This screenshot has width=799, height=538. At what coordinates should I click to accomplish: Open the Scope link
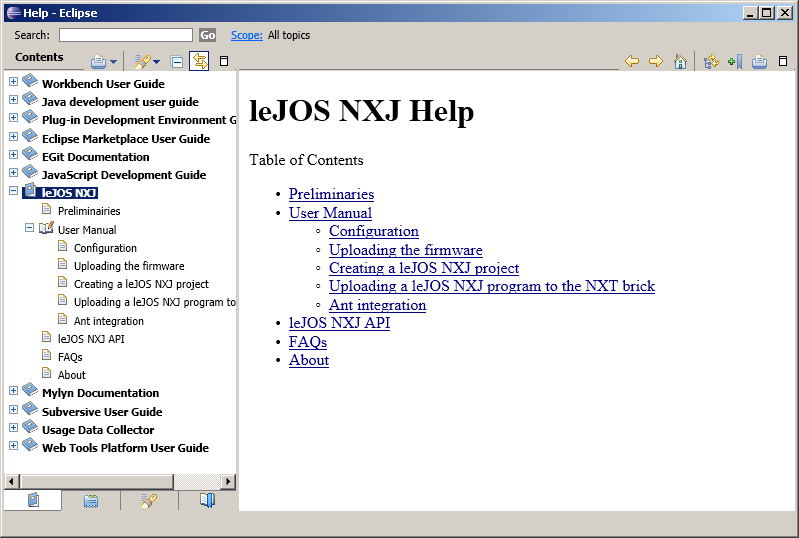click(247, 35)
